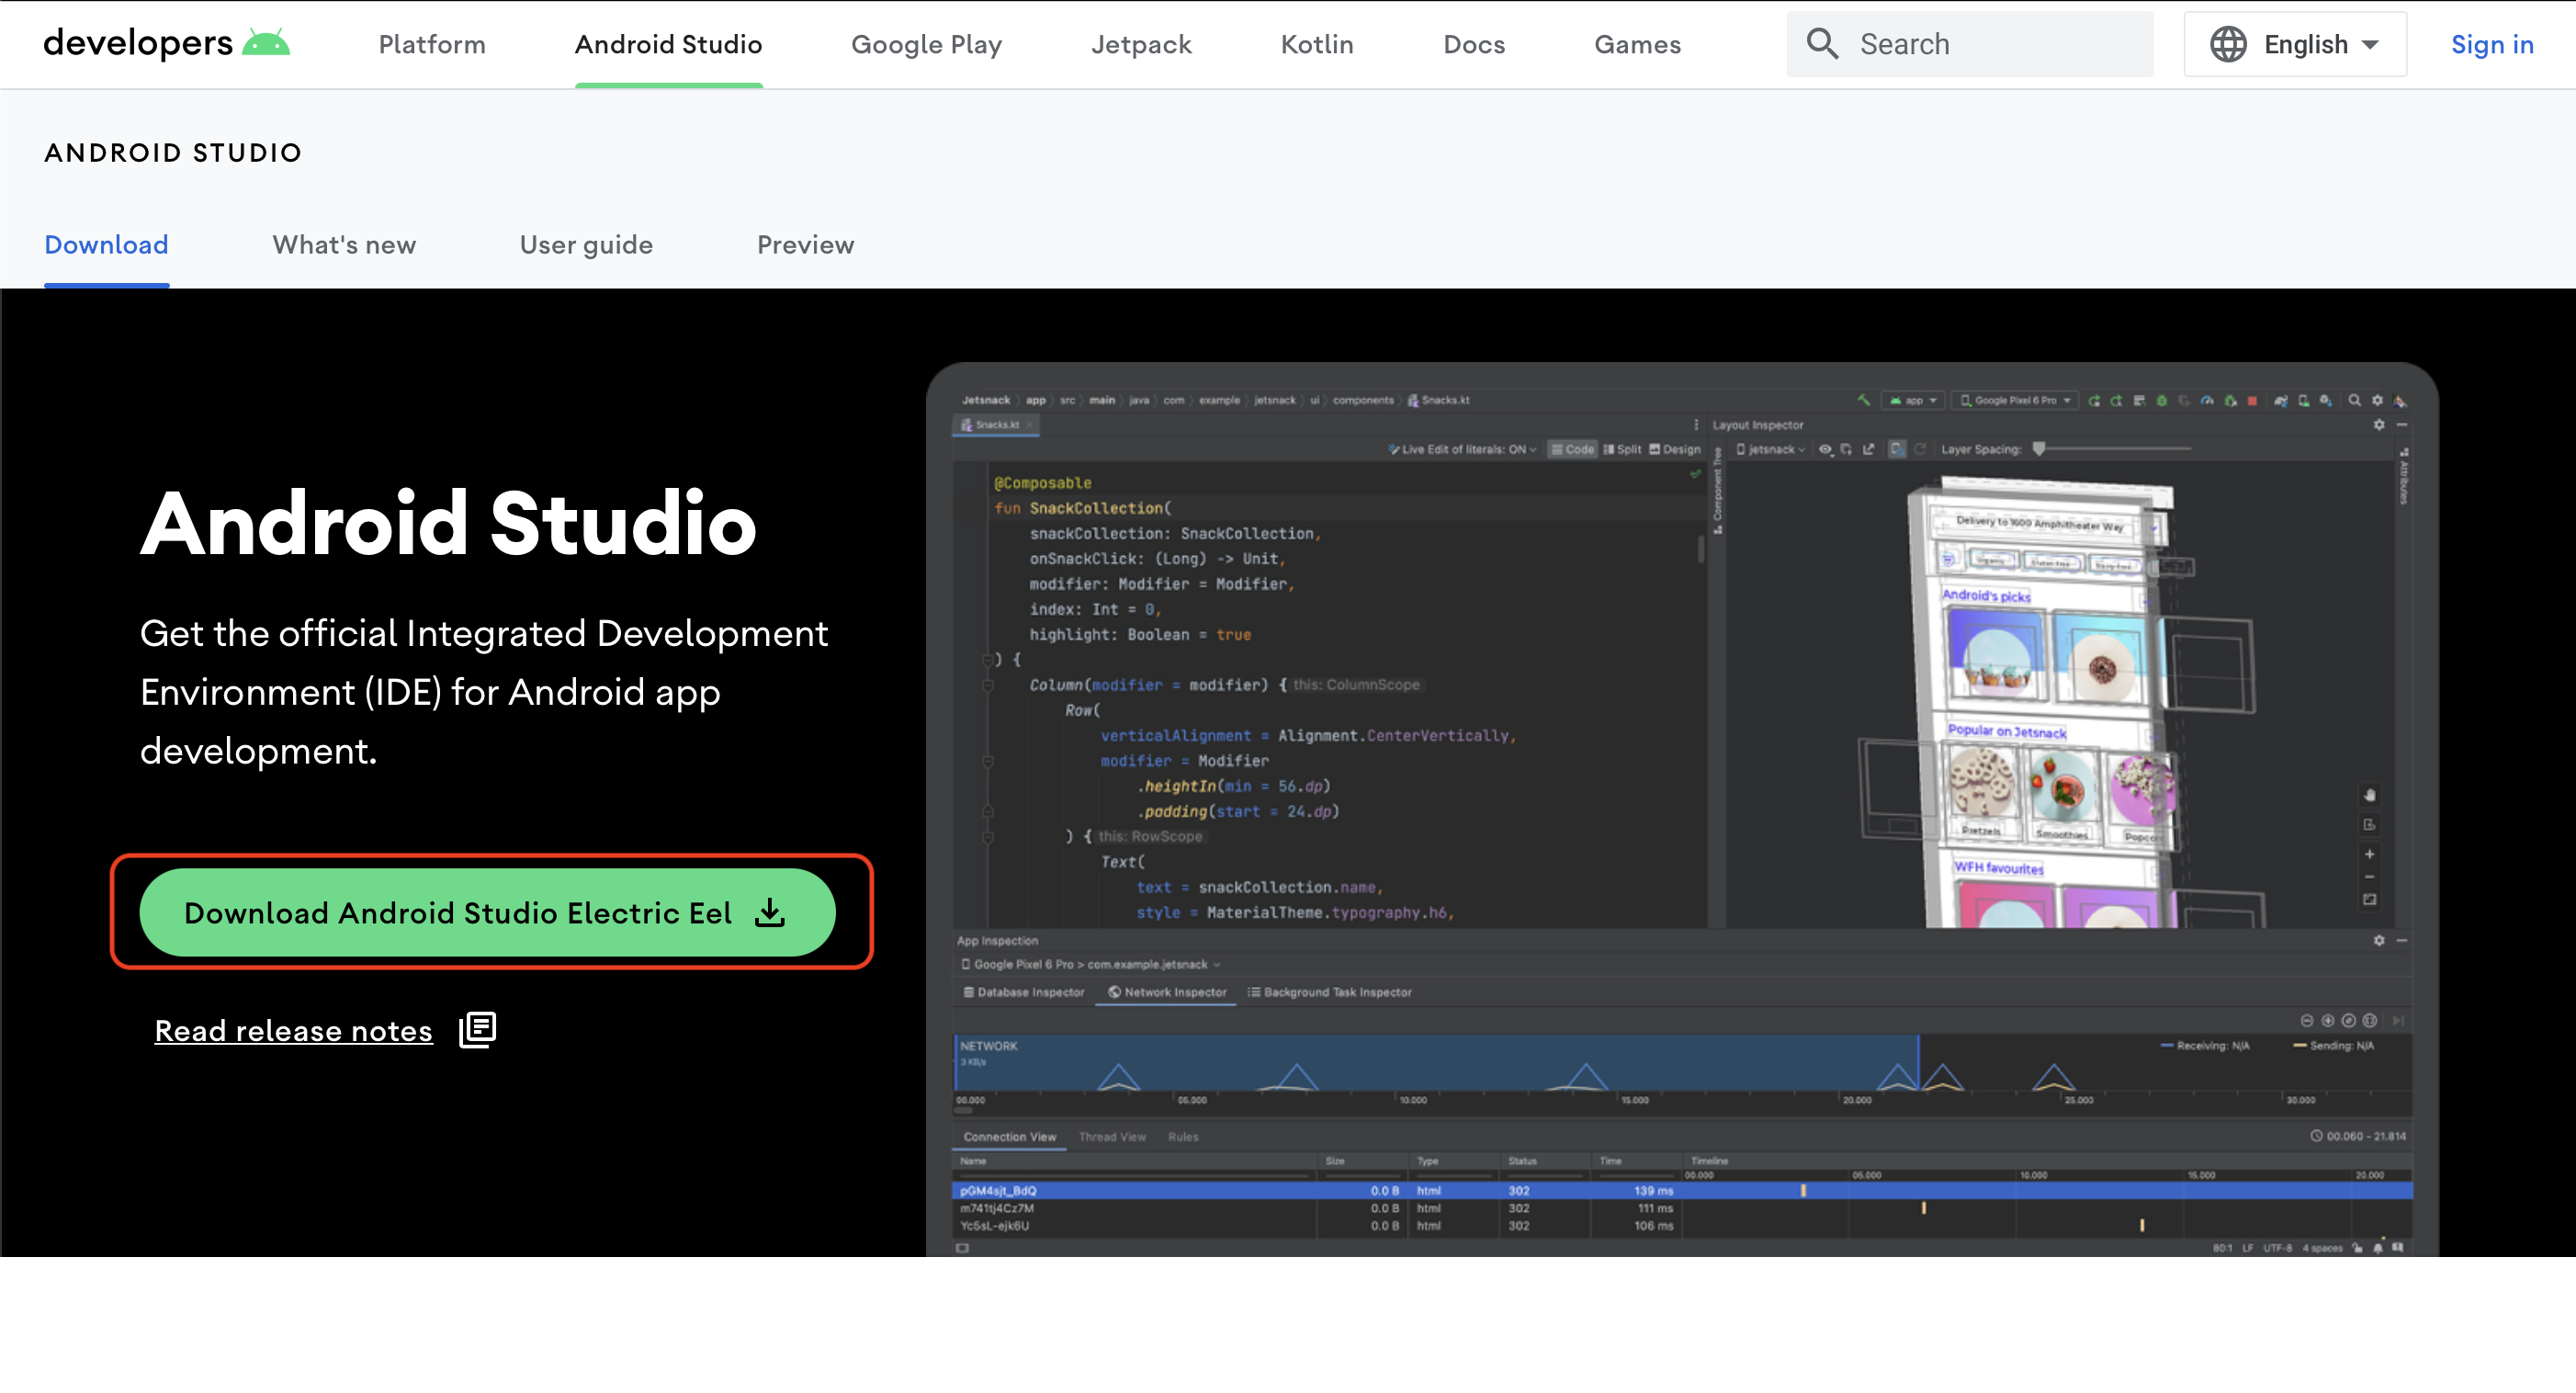Switch the editor to Split view

tap(1622, 450)
